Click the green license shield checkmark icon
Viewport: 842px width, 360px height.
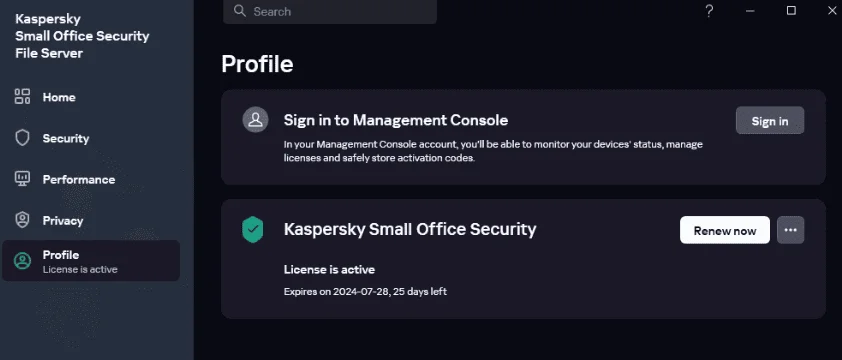click(252, 229)
